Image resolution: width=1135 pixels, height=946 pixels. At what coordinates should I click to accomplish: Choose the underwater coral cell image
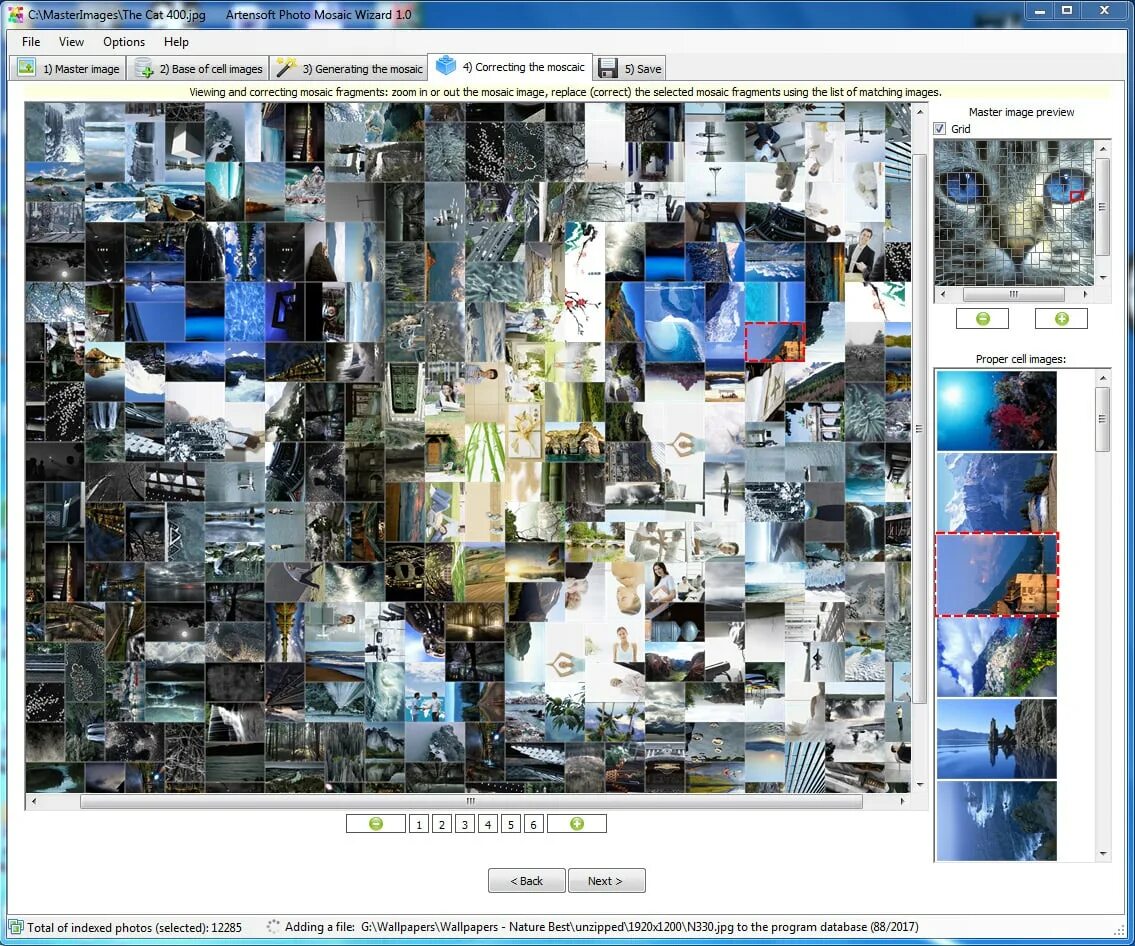pyautogui.click(x=996, y=410)
